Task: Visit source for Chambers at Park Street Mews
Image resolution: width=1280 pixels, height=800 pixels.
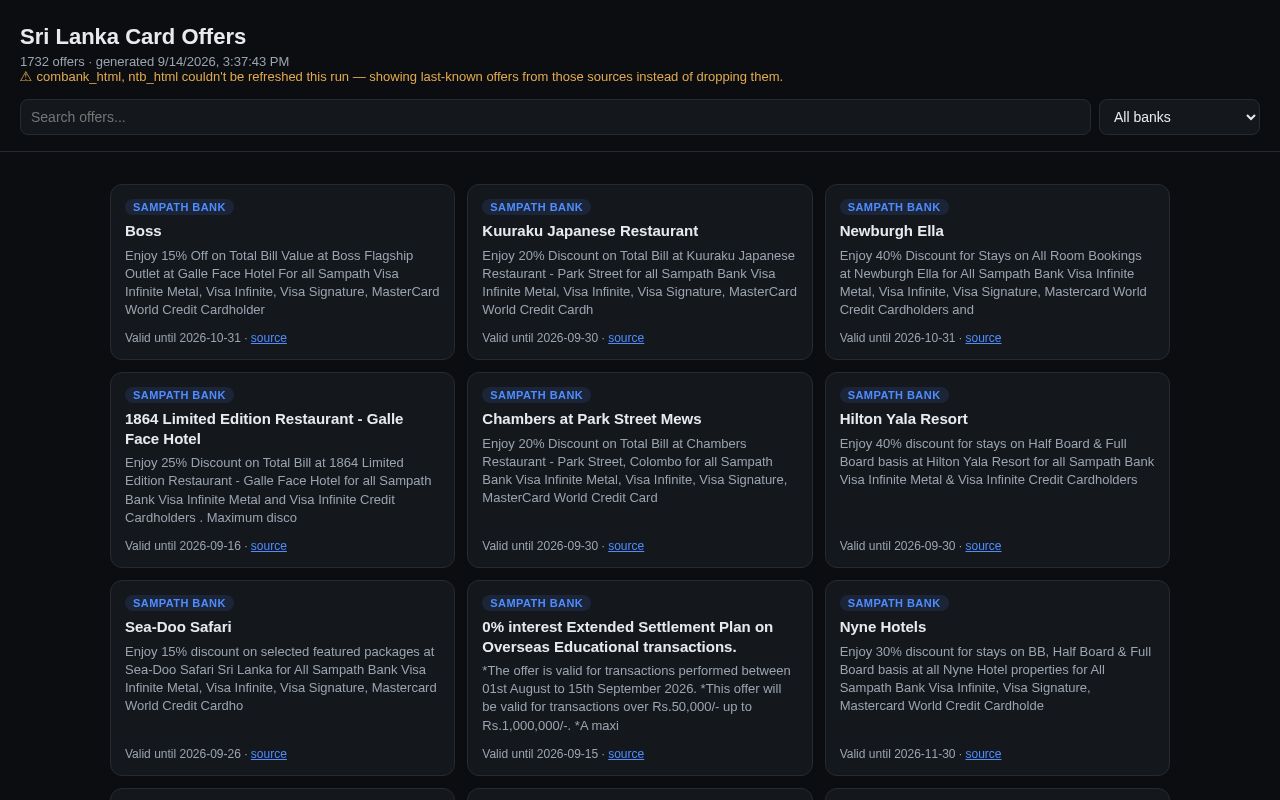Action: pos(626,546)
